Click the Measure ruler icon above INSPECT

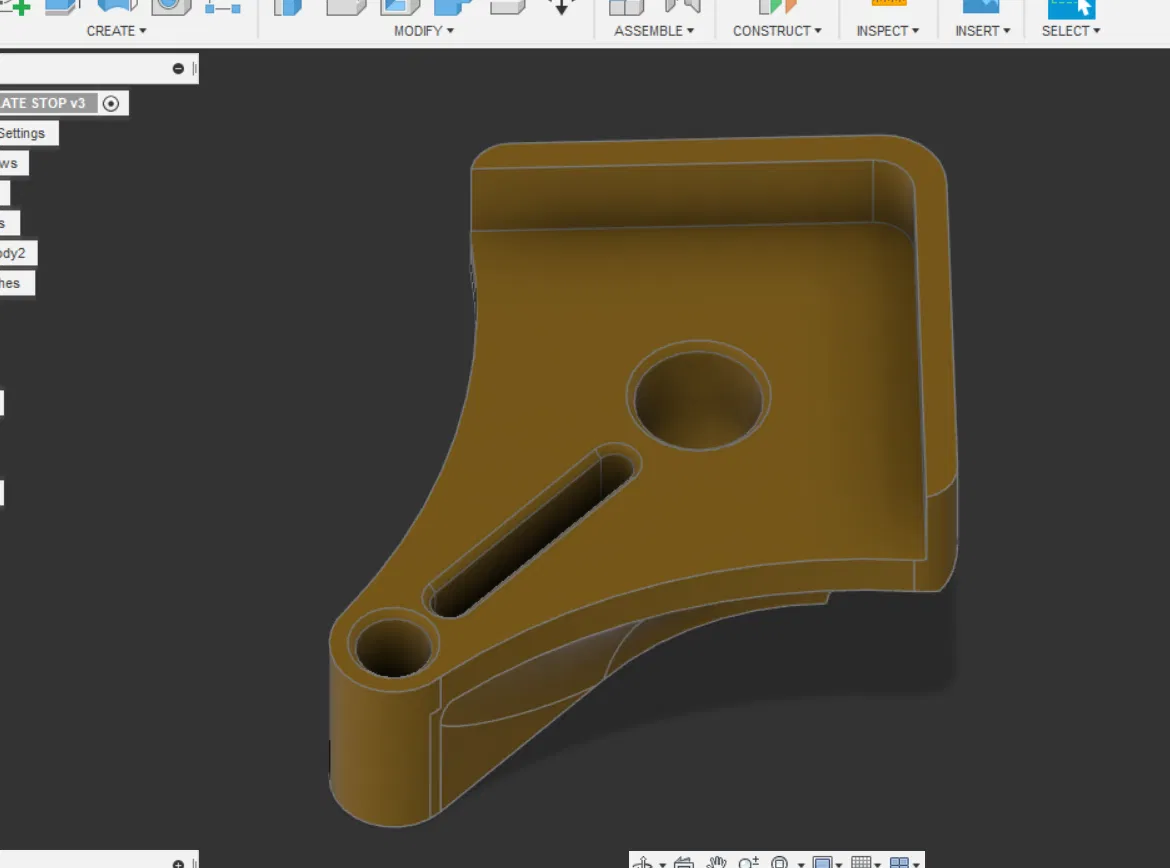click(x=888, y=4)
